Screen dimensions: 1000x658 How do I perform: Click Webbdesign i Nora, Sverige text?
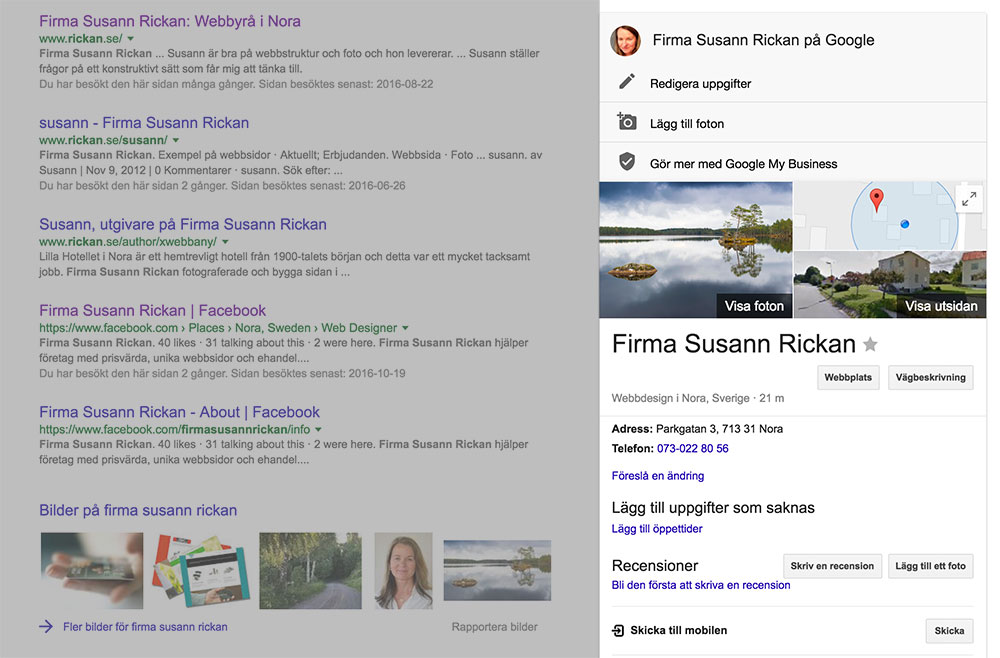pyautogui.click(x=680, y=398)
